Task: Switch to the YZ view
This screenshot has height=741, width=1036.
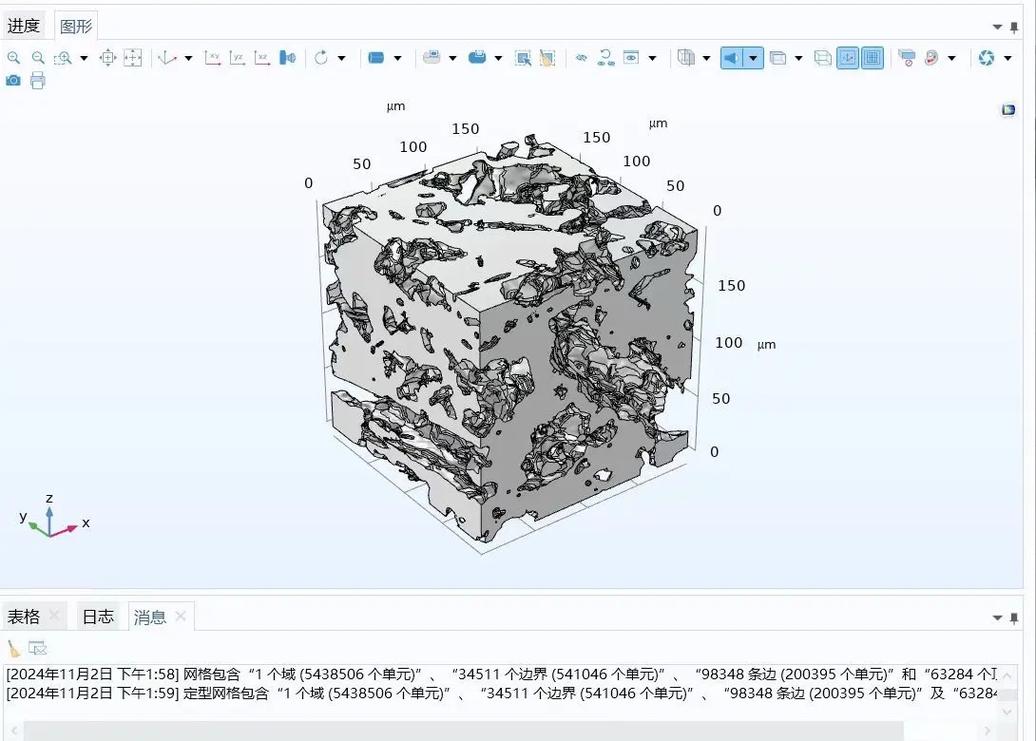Action: (x=237, y=58)
